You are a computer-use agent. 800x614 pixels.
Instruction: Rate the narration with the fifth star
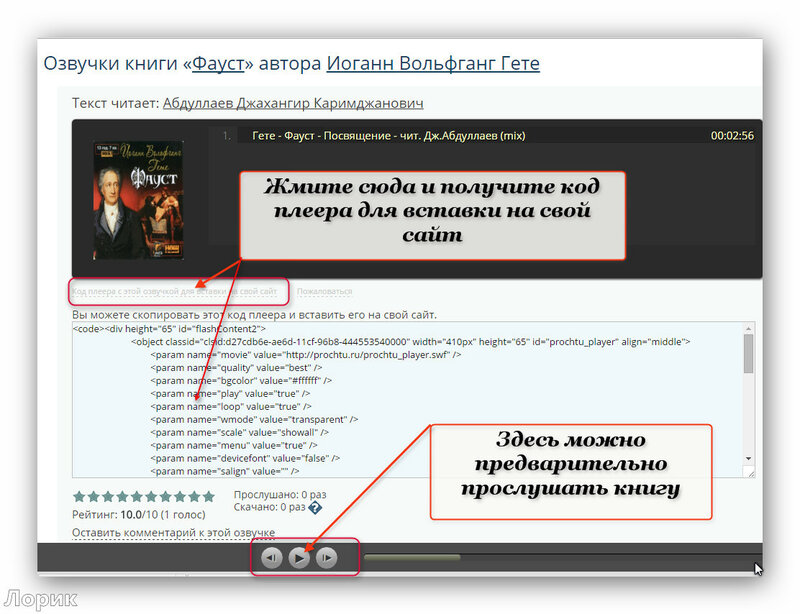[x=137, y=496]
